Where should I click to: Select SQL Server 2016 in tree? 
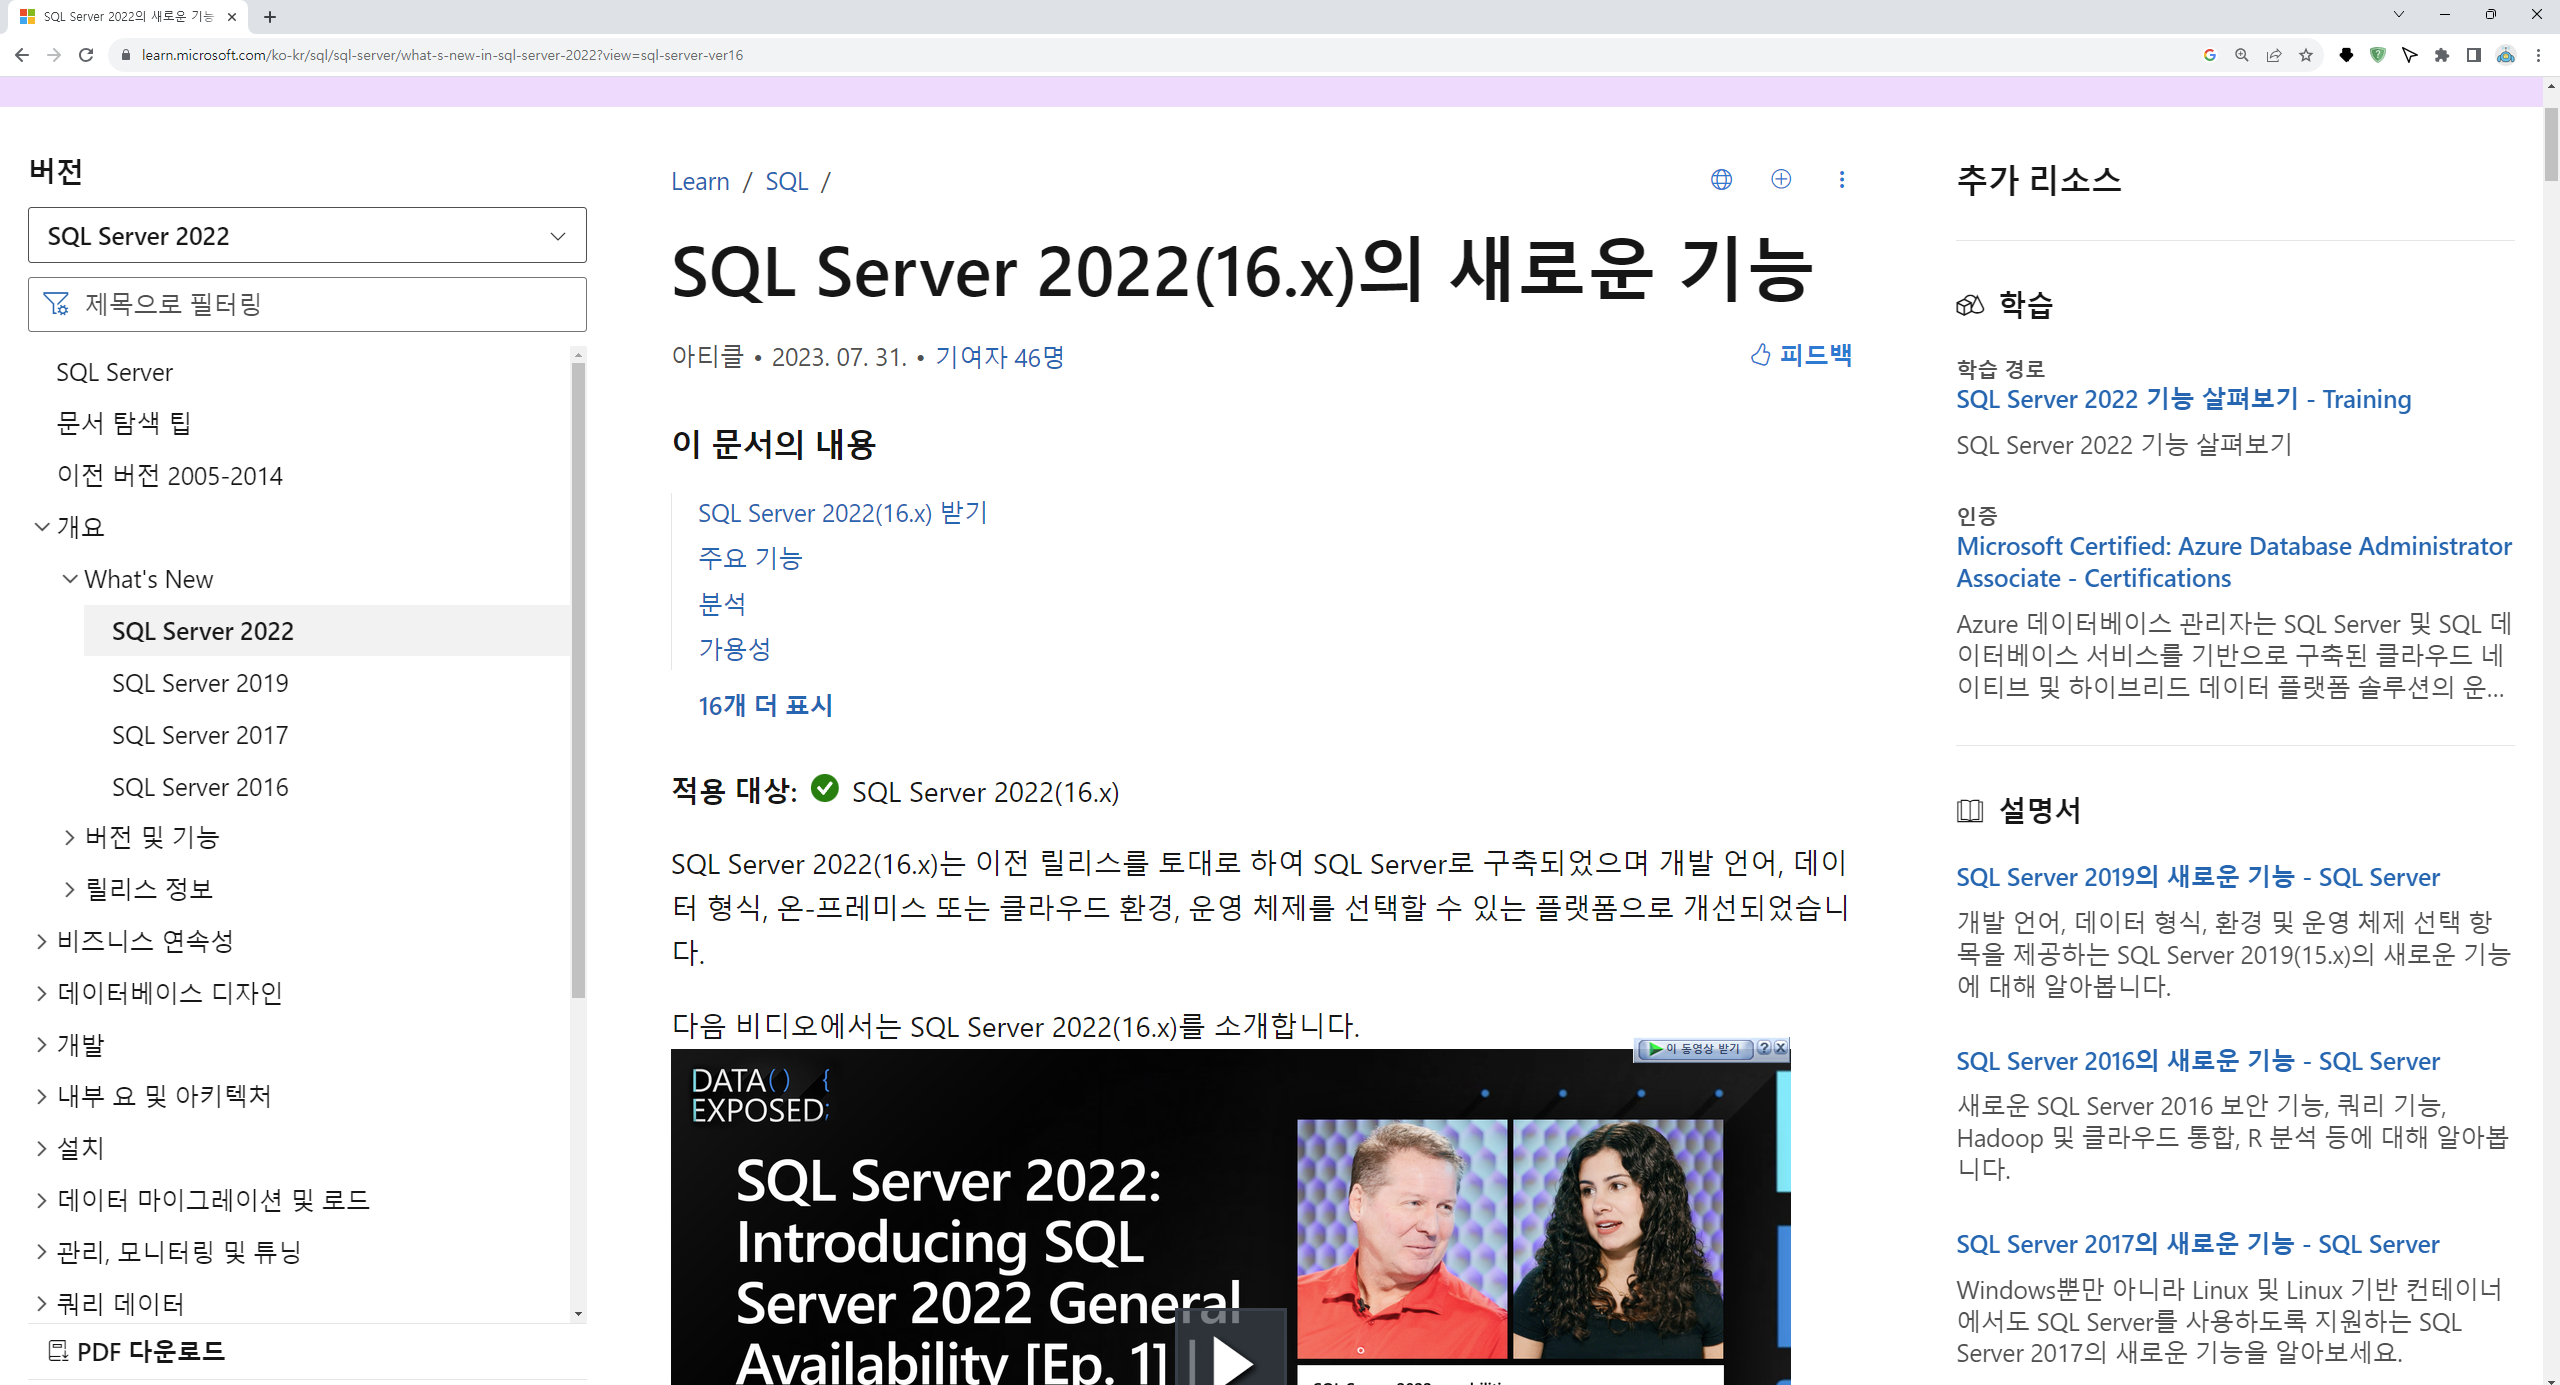tap(200, 787)
